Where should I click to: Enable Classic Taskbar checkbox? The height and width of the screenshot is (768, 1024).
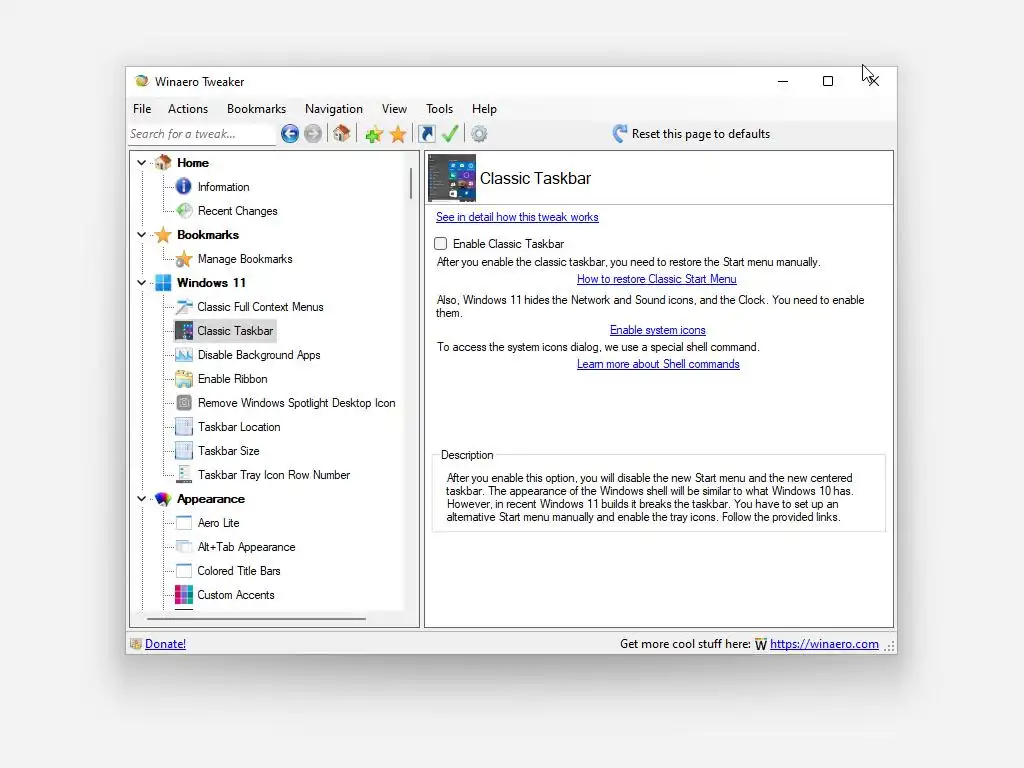click(x=441, y=244)
